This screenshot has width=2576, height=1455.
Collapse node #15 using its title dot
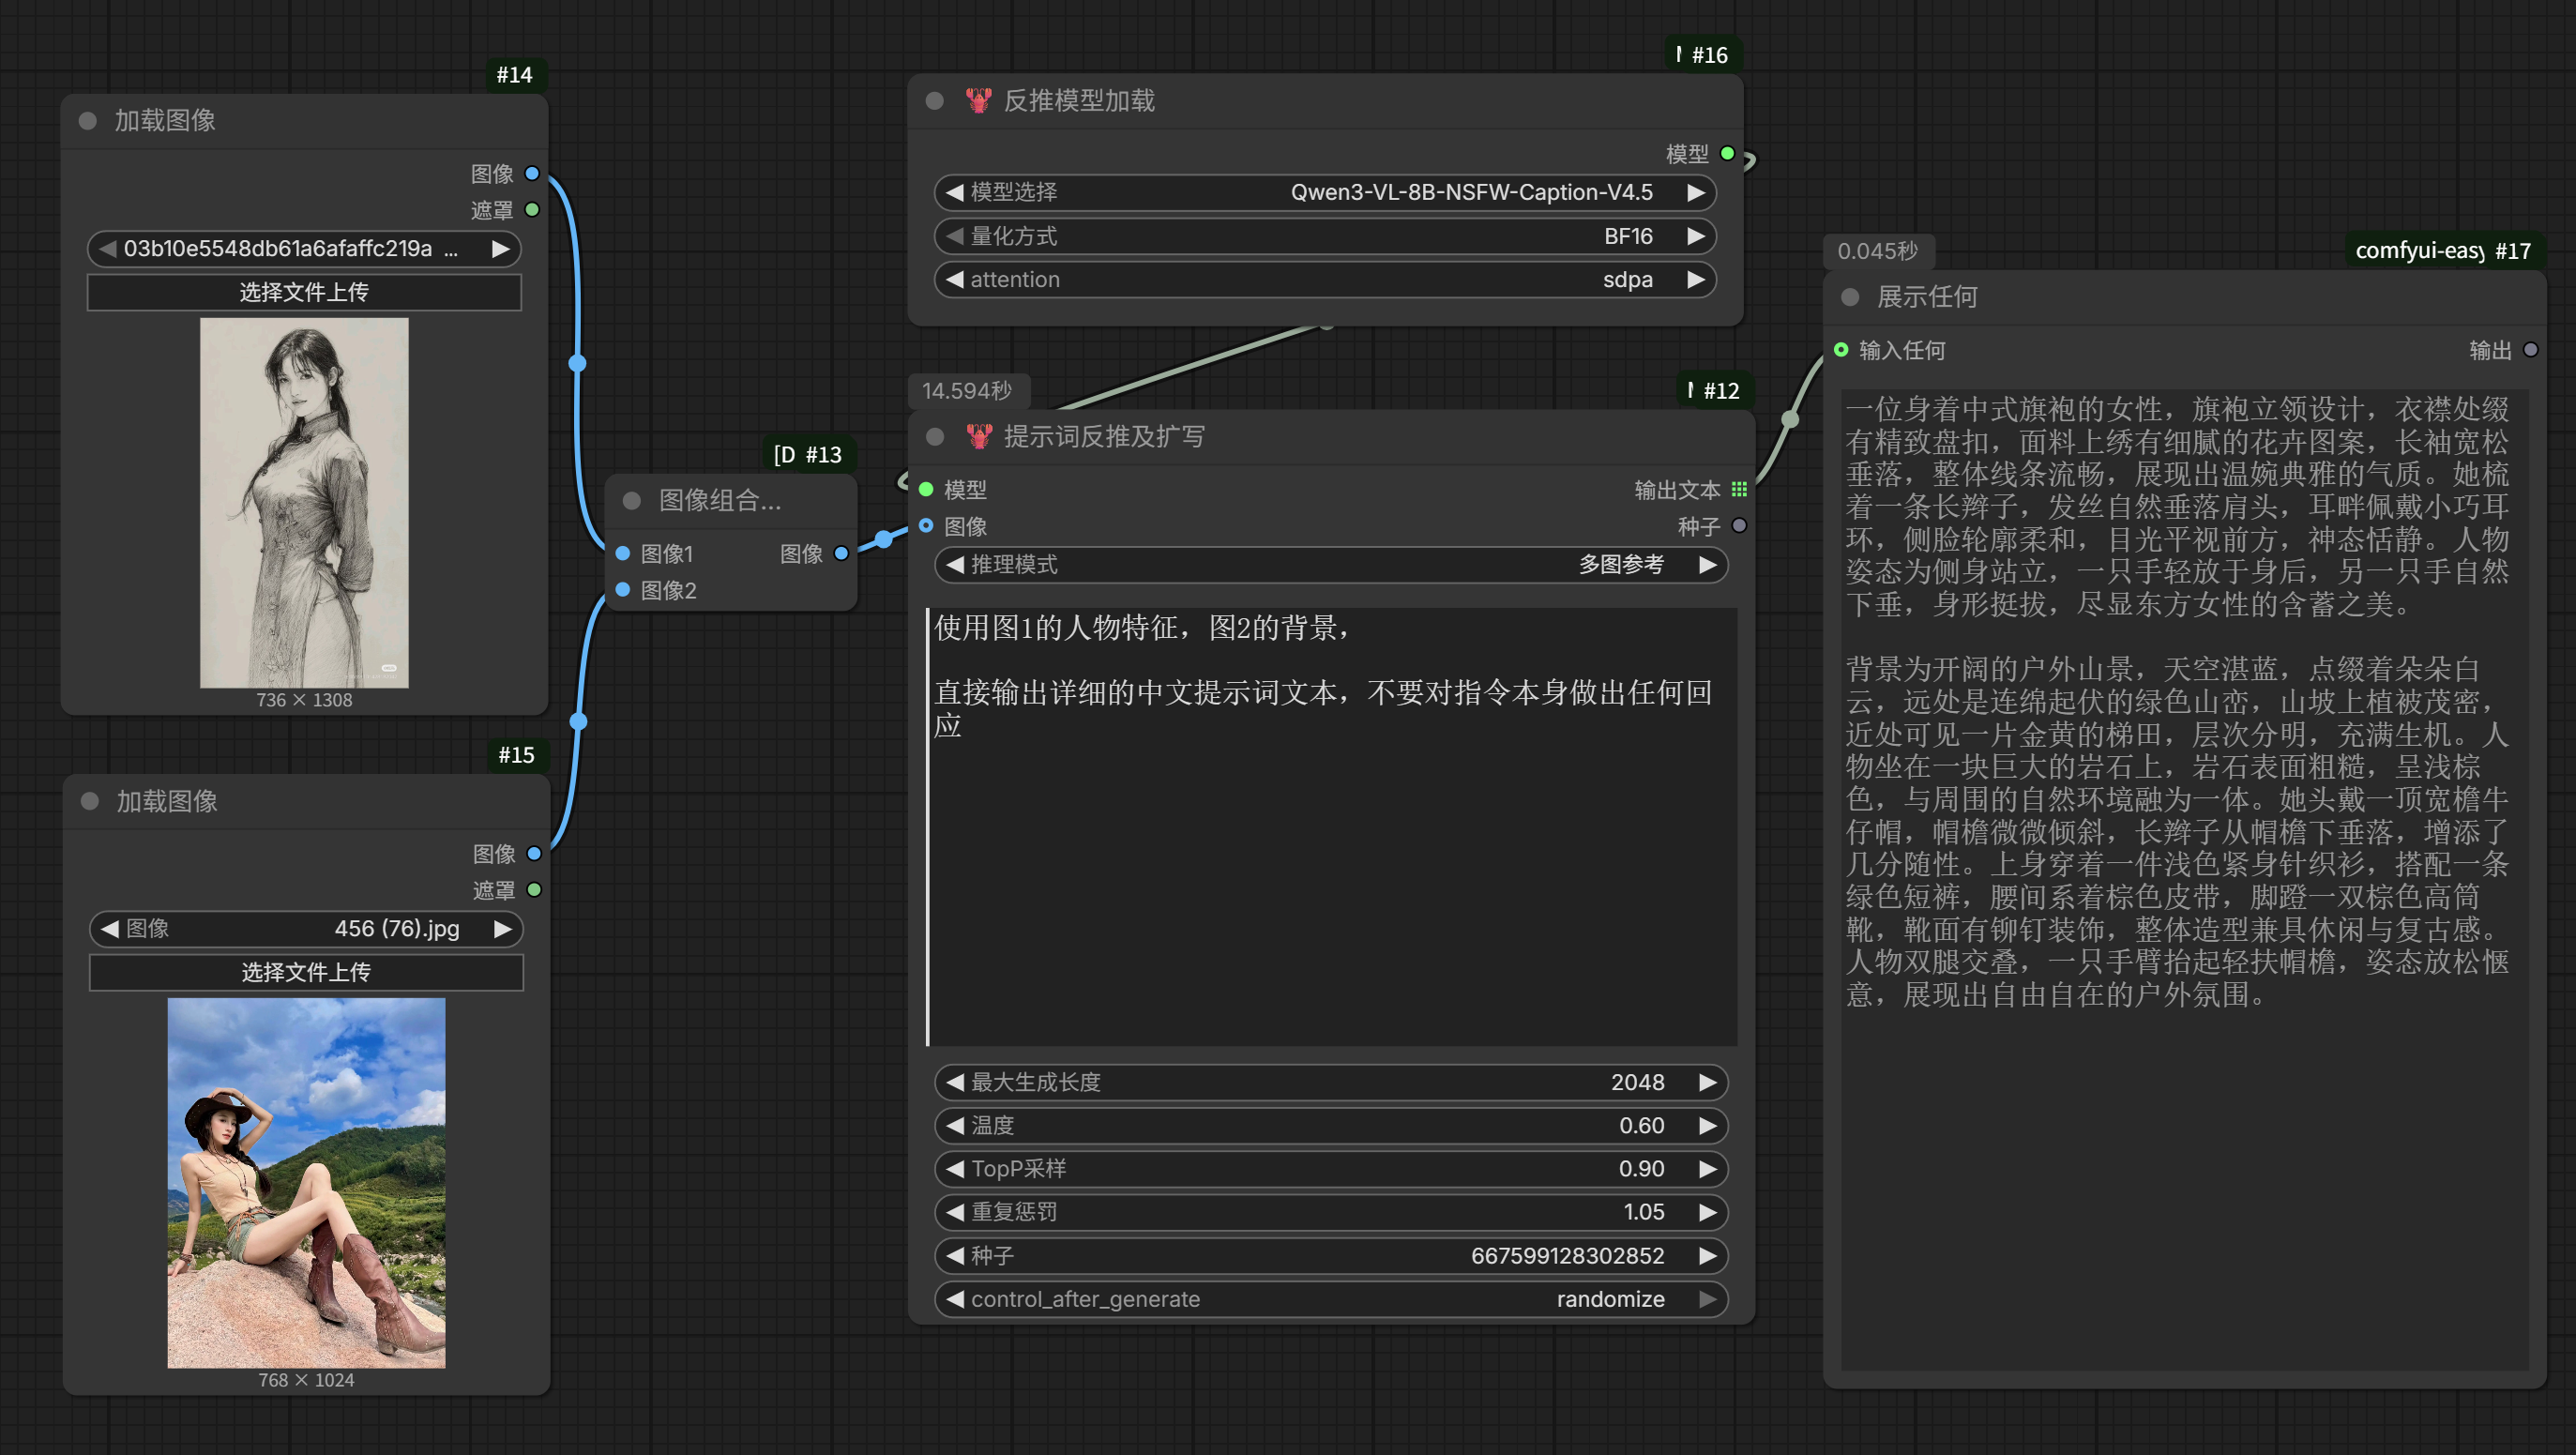(x=90, y=801)
